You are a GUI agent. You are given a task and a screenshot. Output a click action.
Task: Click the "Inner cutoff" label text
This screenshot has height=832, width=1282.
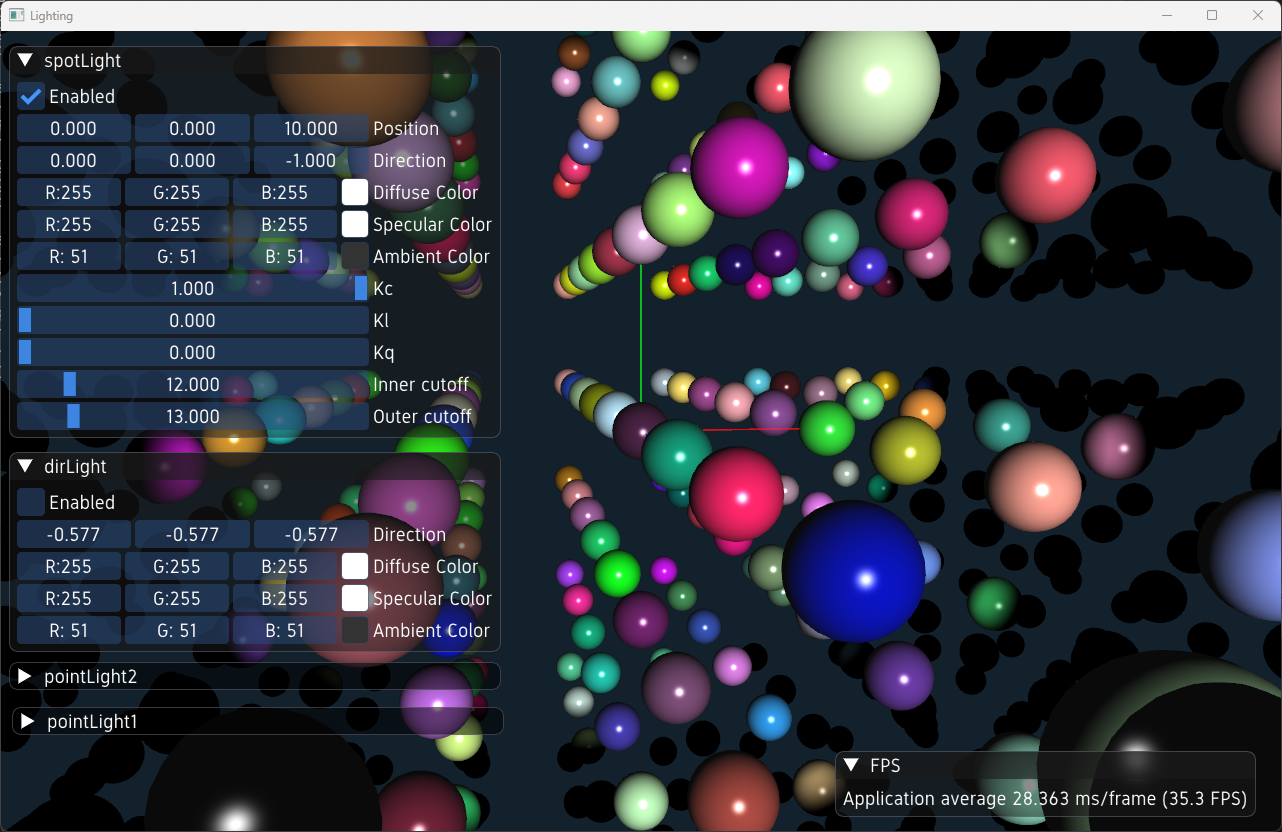tap(421, 385)
